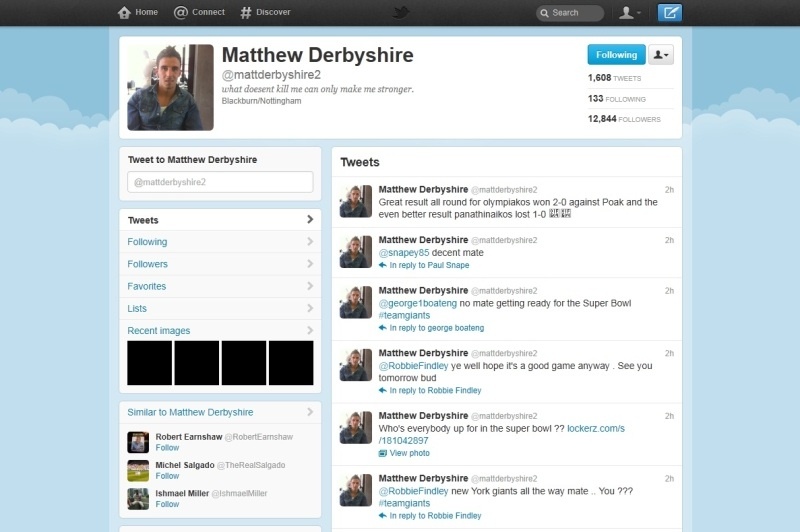This screenshot has height=532, width=800.
Task: Click View photo under super bowl tweet
Action: pos(410,453)
